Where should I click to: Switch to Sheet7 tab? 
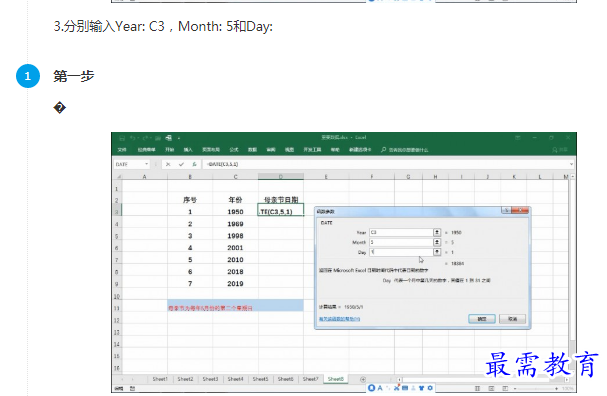coord(310,379)
